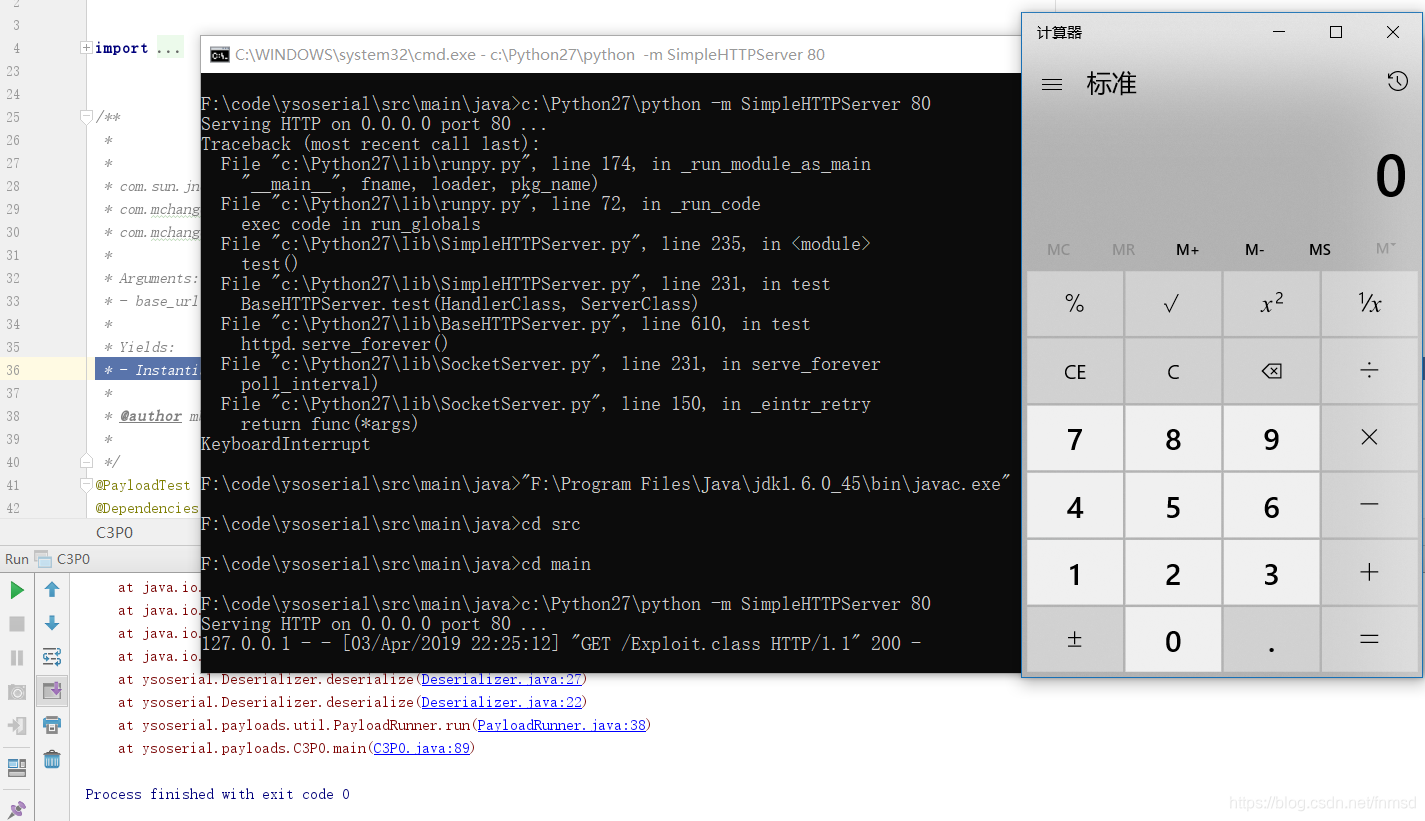Click 'Process finished with exit code 0' text
Screen dimensions: 1425x821
click(x=217, y=794)
